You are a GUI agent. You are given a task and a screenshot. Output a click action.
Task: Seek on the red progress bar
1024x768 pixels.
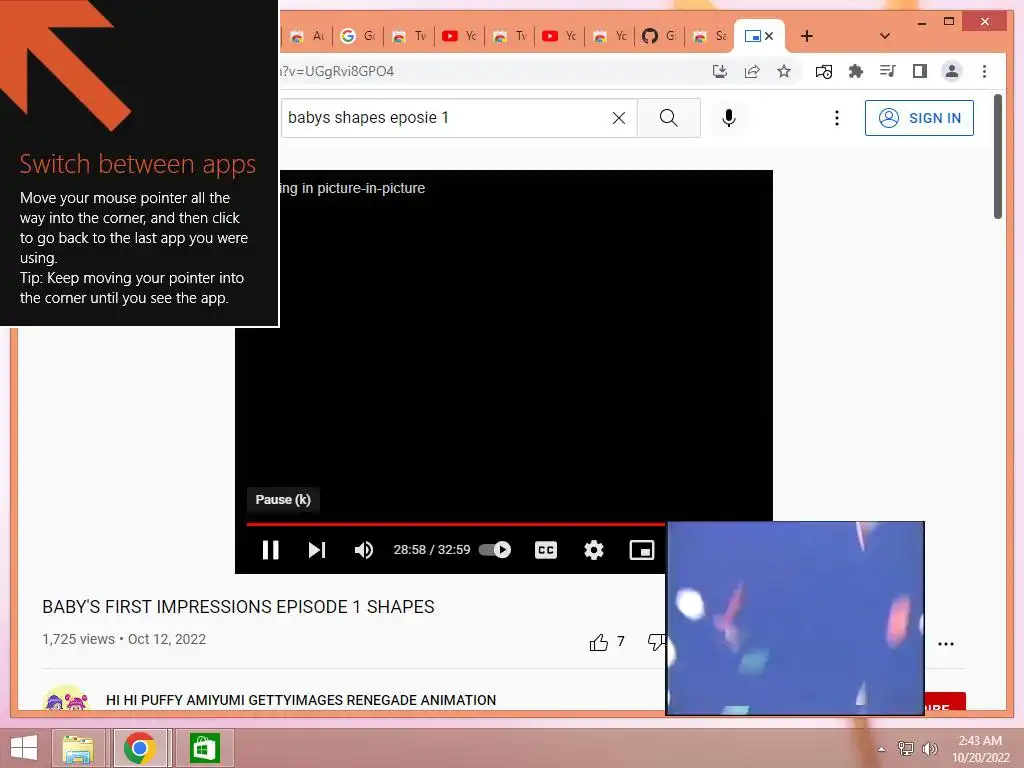click(455, 524)
